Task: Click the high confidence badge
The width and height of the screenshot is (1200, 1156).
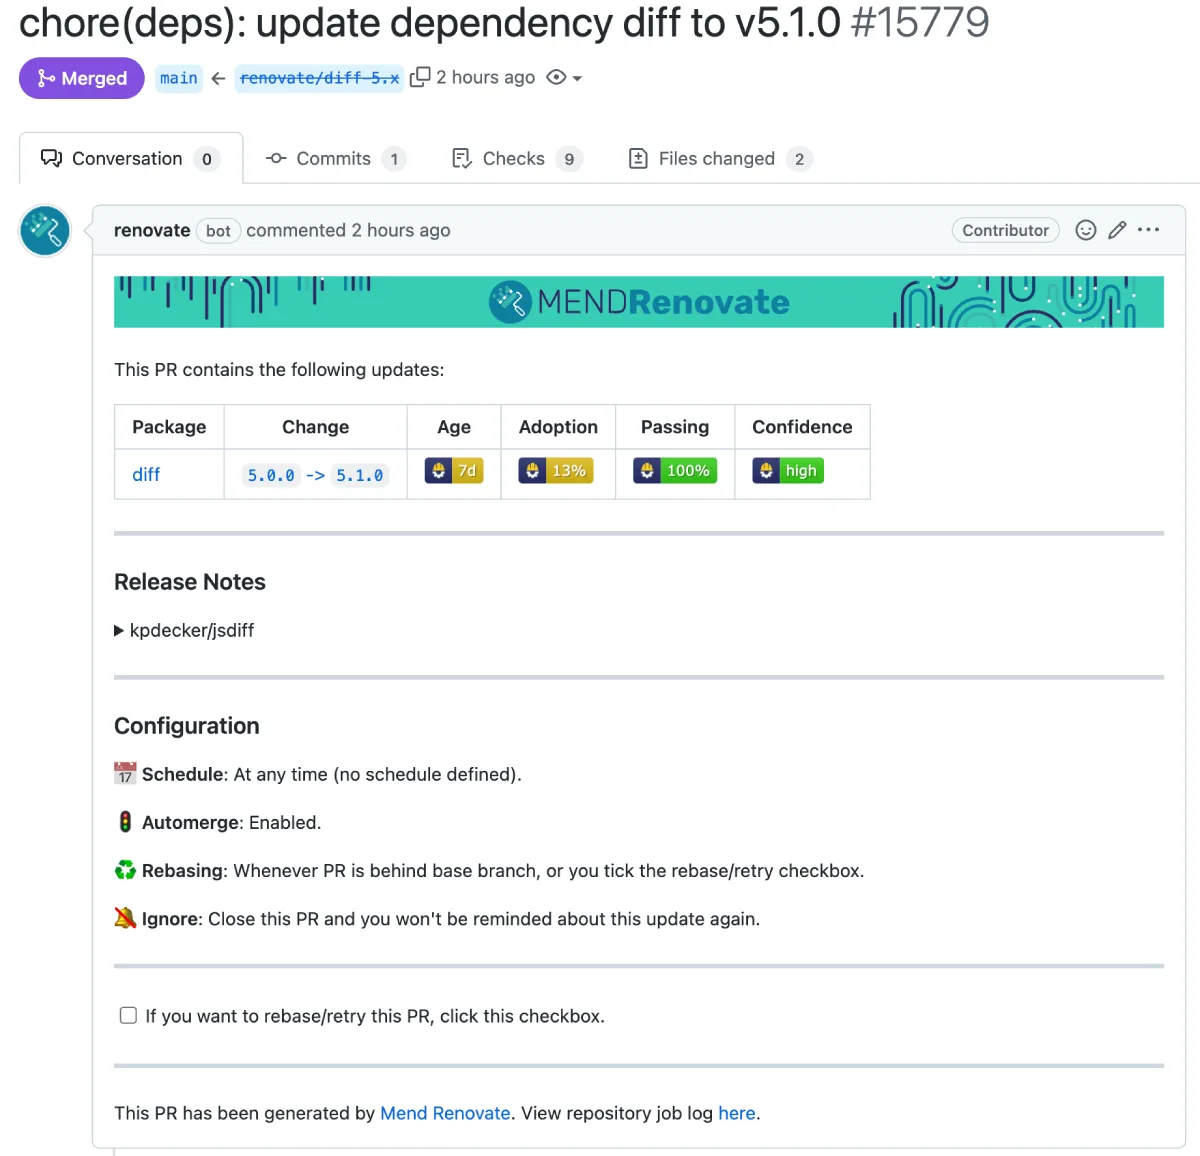Action: coord(788,470)
